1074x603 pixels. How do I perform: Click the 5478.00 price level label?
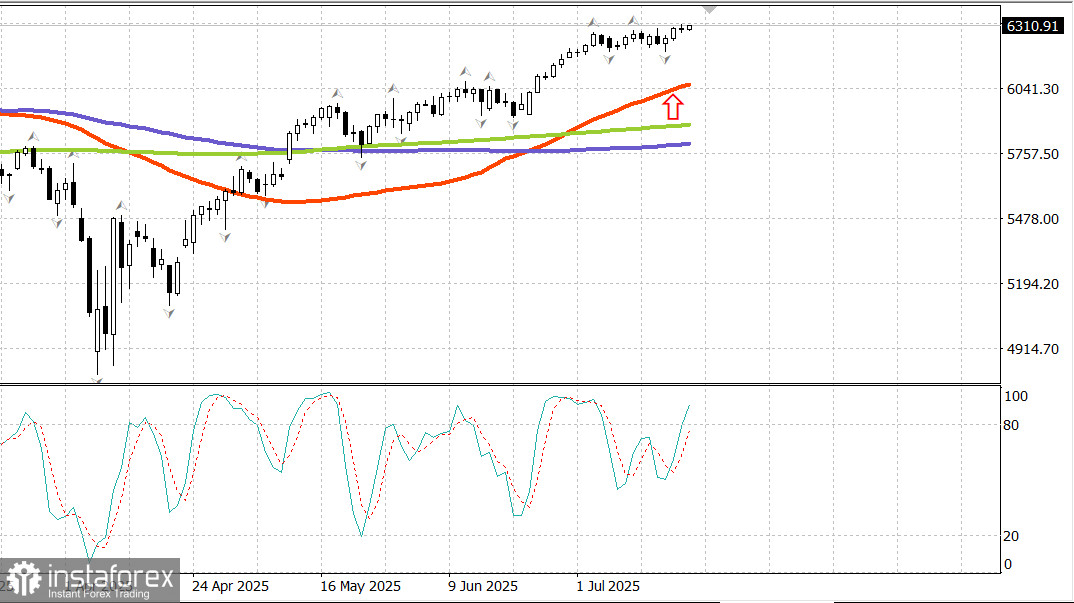pyautogui.click(x=1033, y=219)
